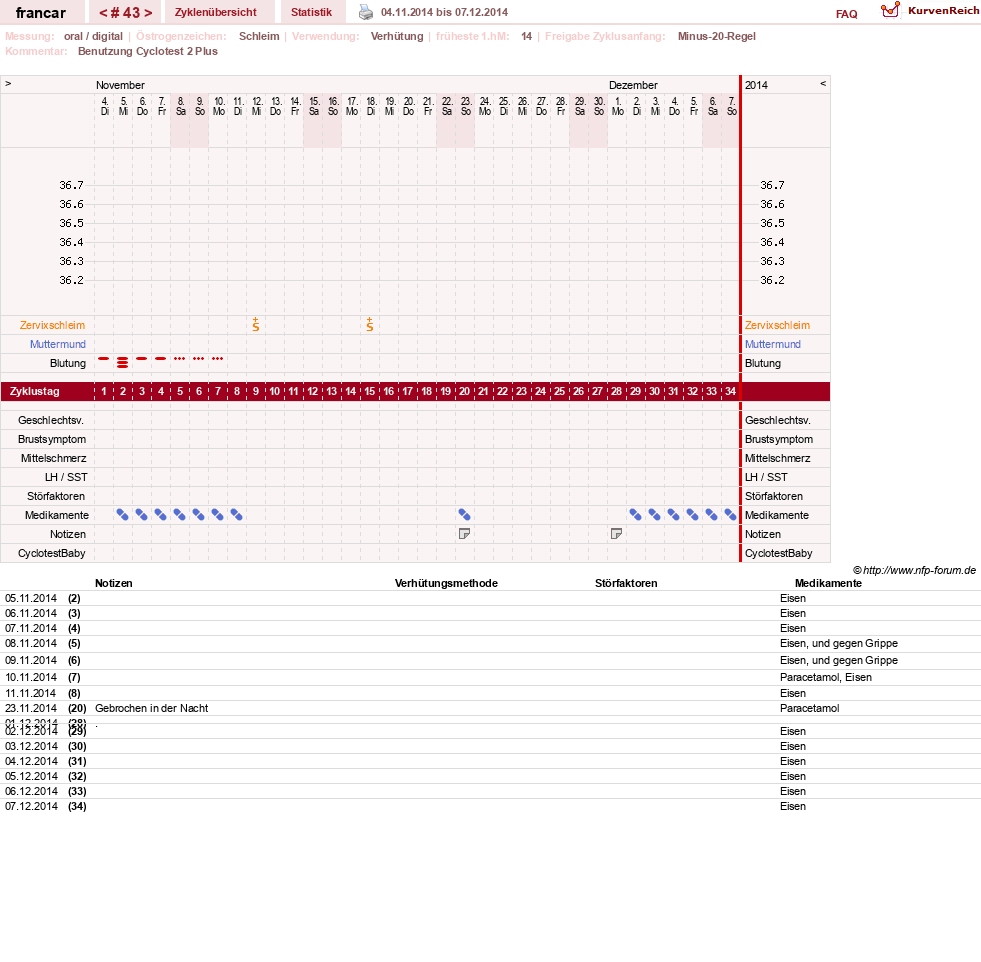The image size is (981, 962).
Task: Click the cervical mucus S+ symbol on cycle day 9
Action: 256,324
